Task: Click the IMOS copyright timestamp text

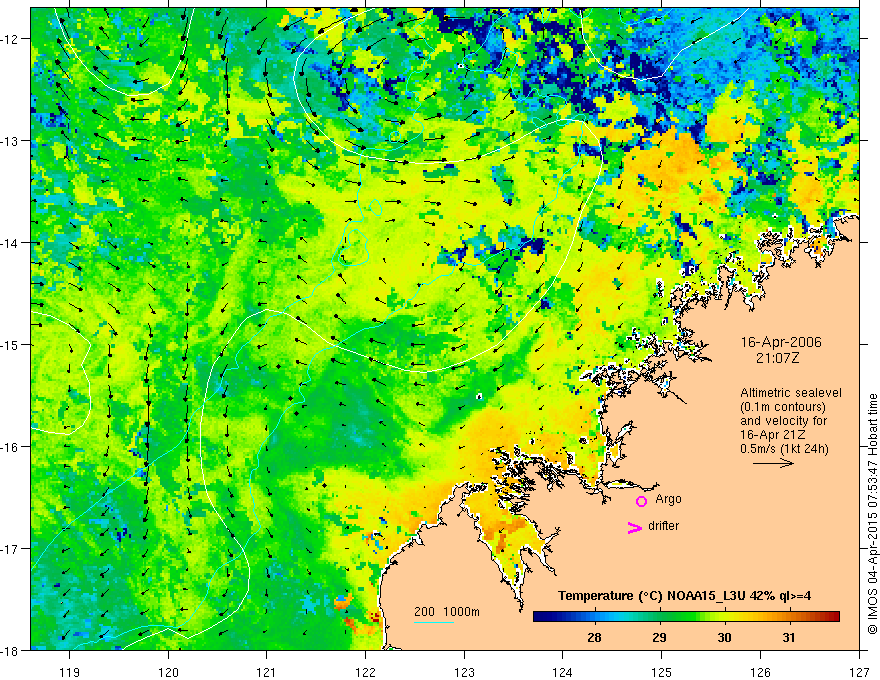Action: [x=872, y=514]
